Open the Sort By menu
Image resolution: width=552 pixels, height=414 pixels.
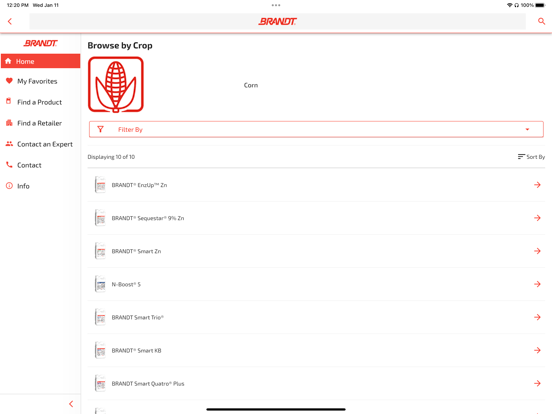[x=531, y=157]
